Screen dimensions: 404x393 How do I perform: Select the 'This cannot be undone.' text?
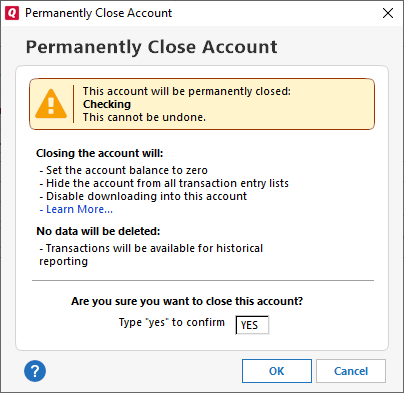[144, 117]
